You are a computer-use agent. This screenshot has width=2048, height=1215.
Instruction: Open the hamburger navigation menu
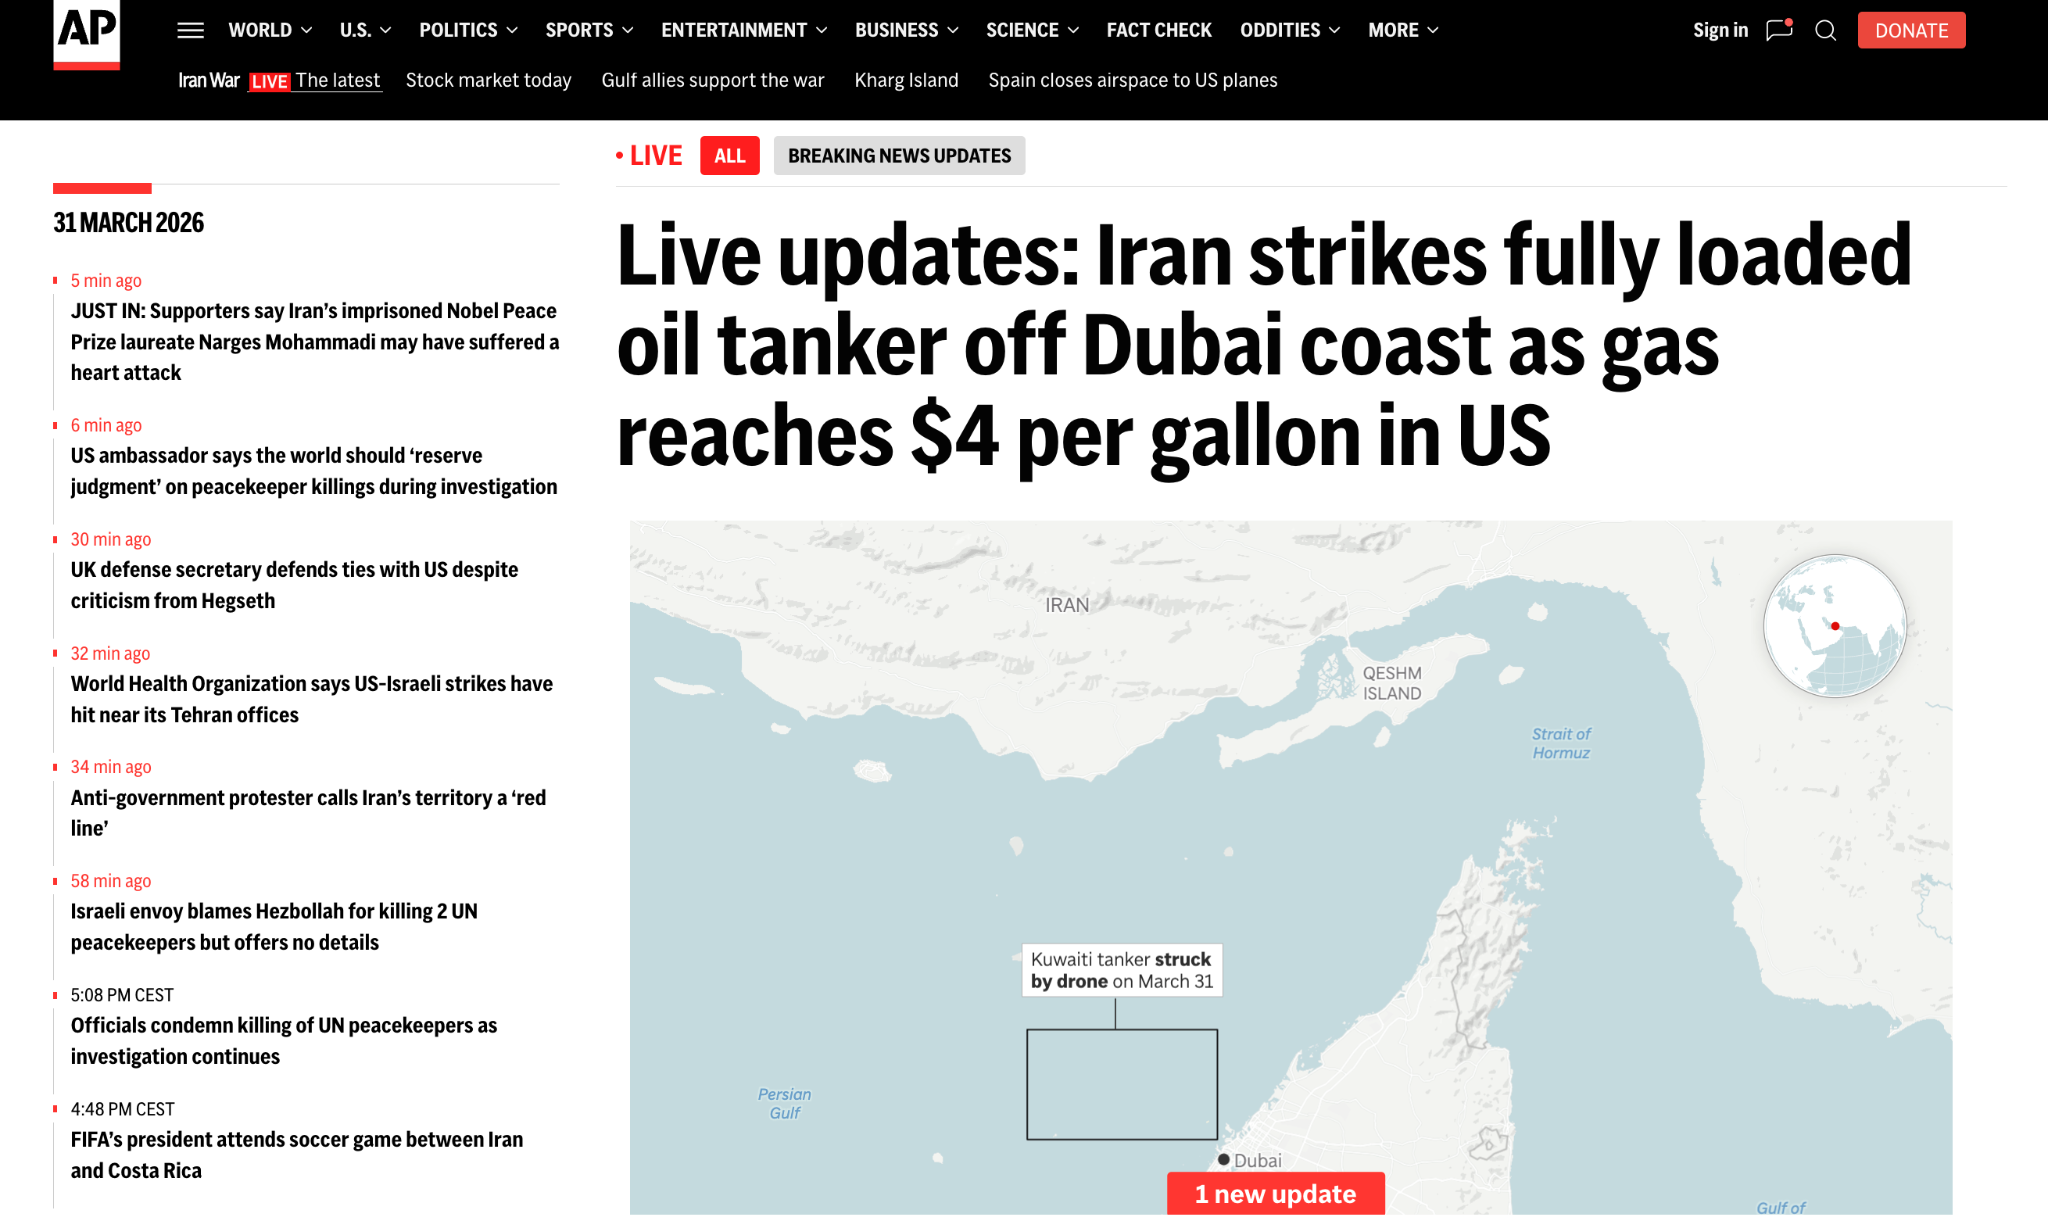coord(189,30)
